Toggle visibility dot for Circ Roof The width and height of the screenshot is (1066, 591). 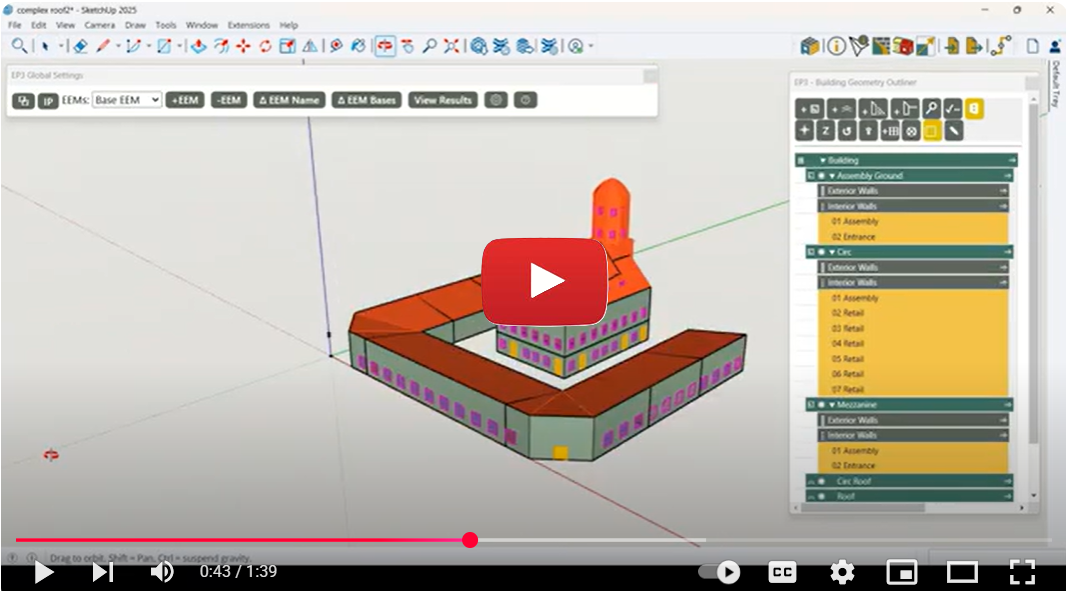(x=821, y=481)
